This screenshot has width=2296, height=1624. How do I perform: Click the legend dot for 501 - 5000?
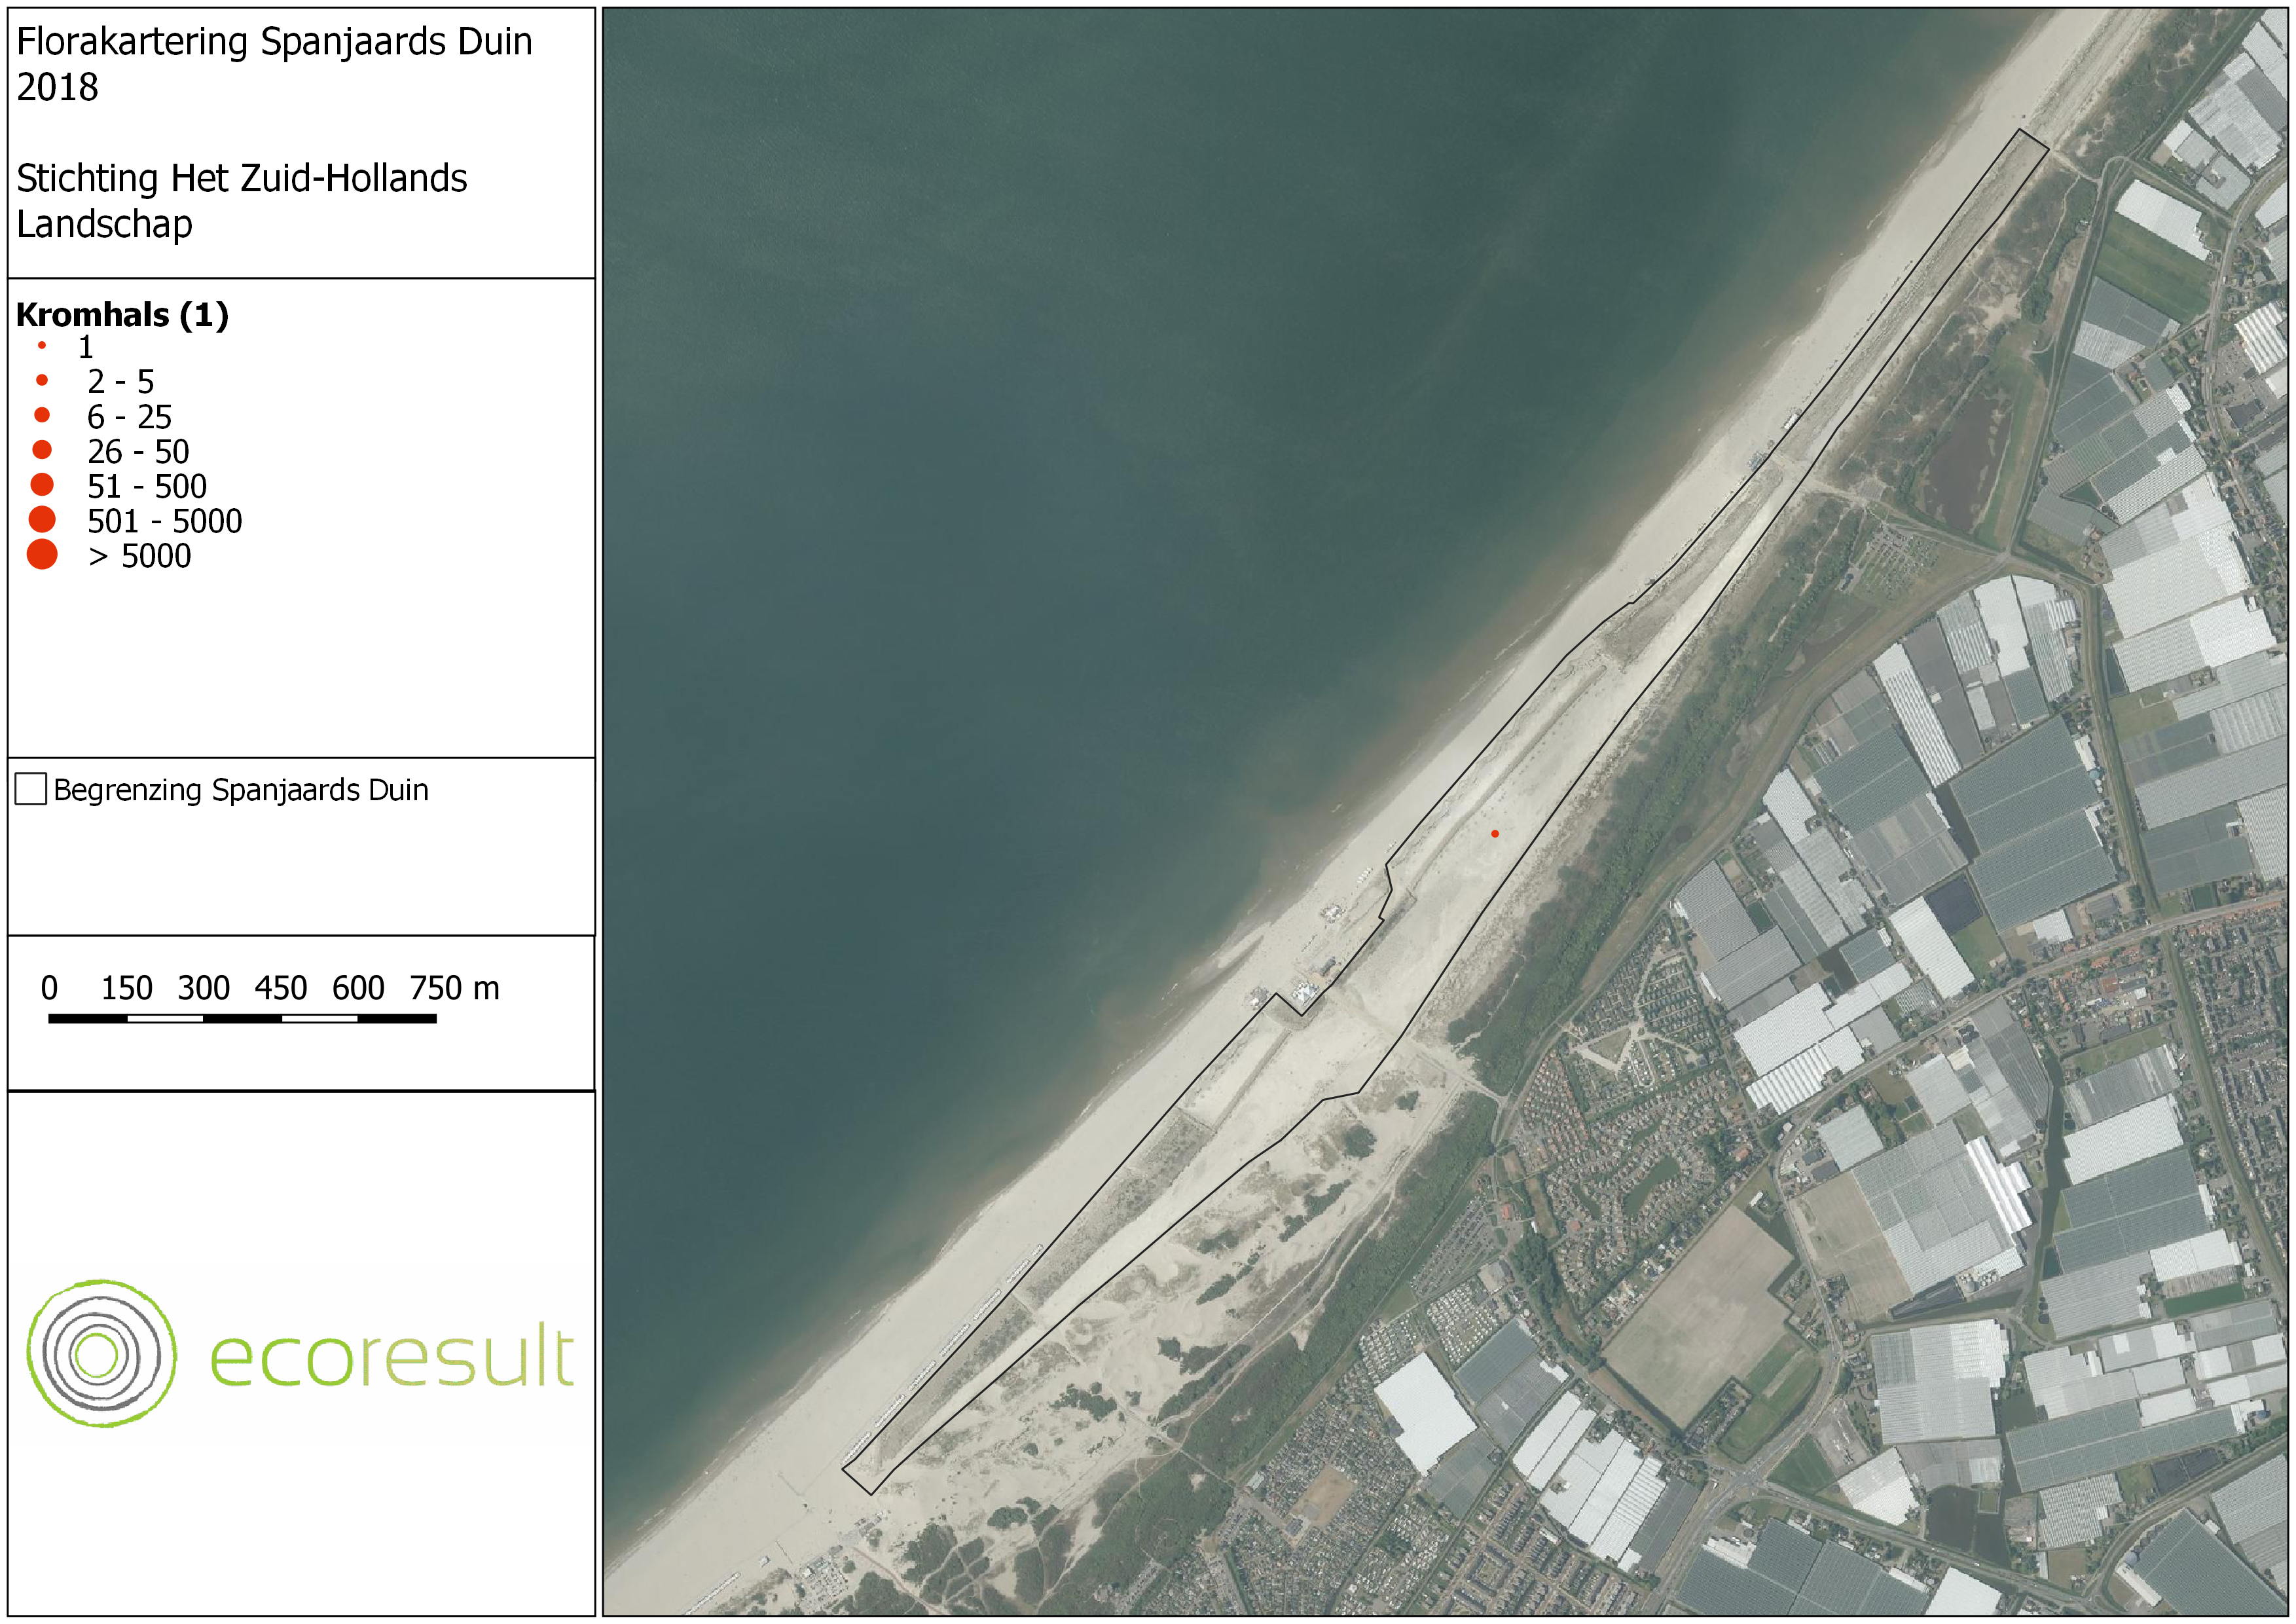42,519
